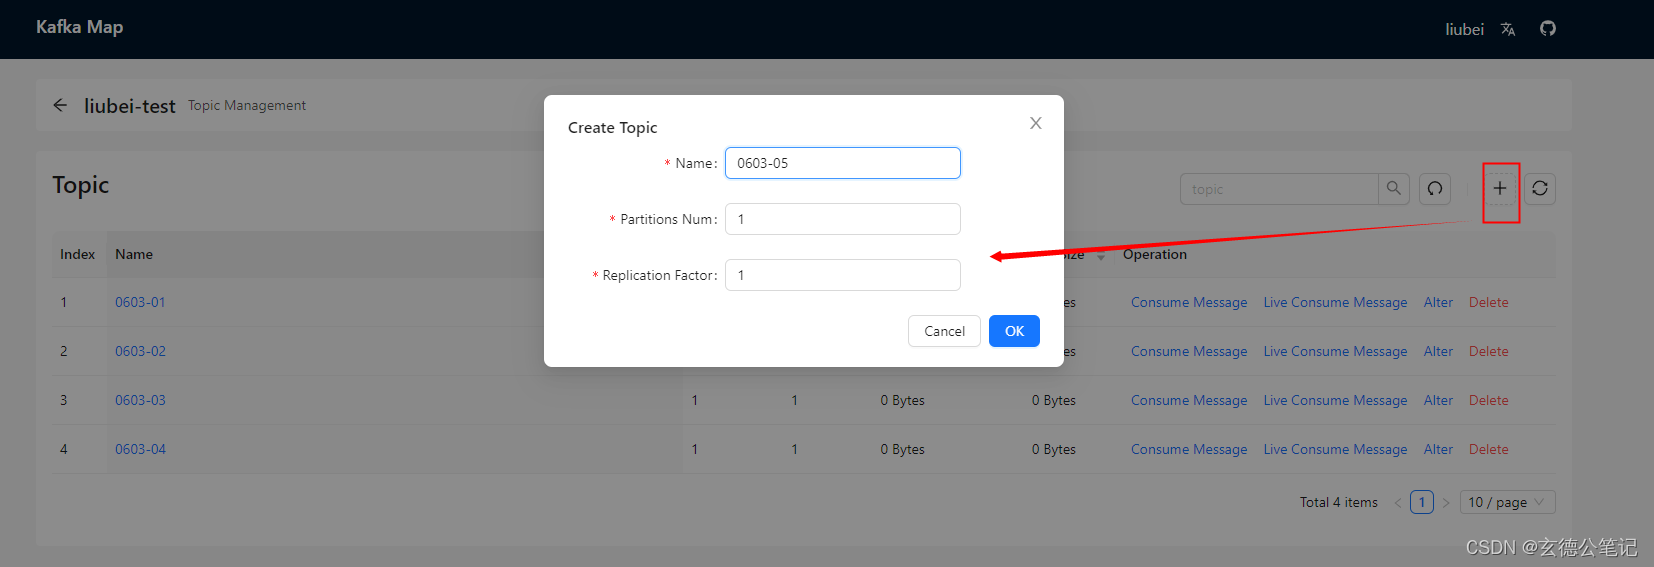1654x567 pixels.
Task: Consume Message for topic 0603-02
Action: [1189, 351]
